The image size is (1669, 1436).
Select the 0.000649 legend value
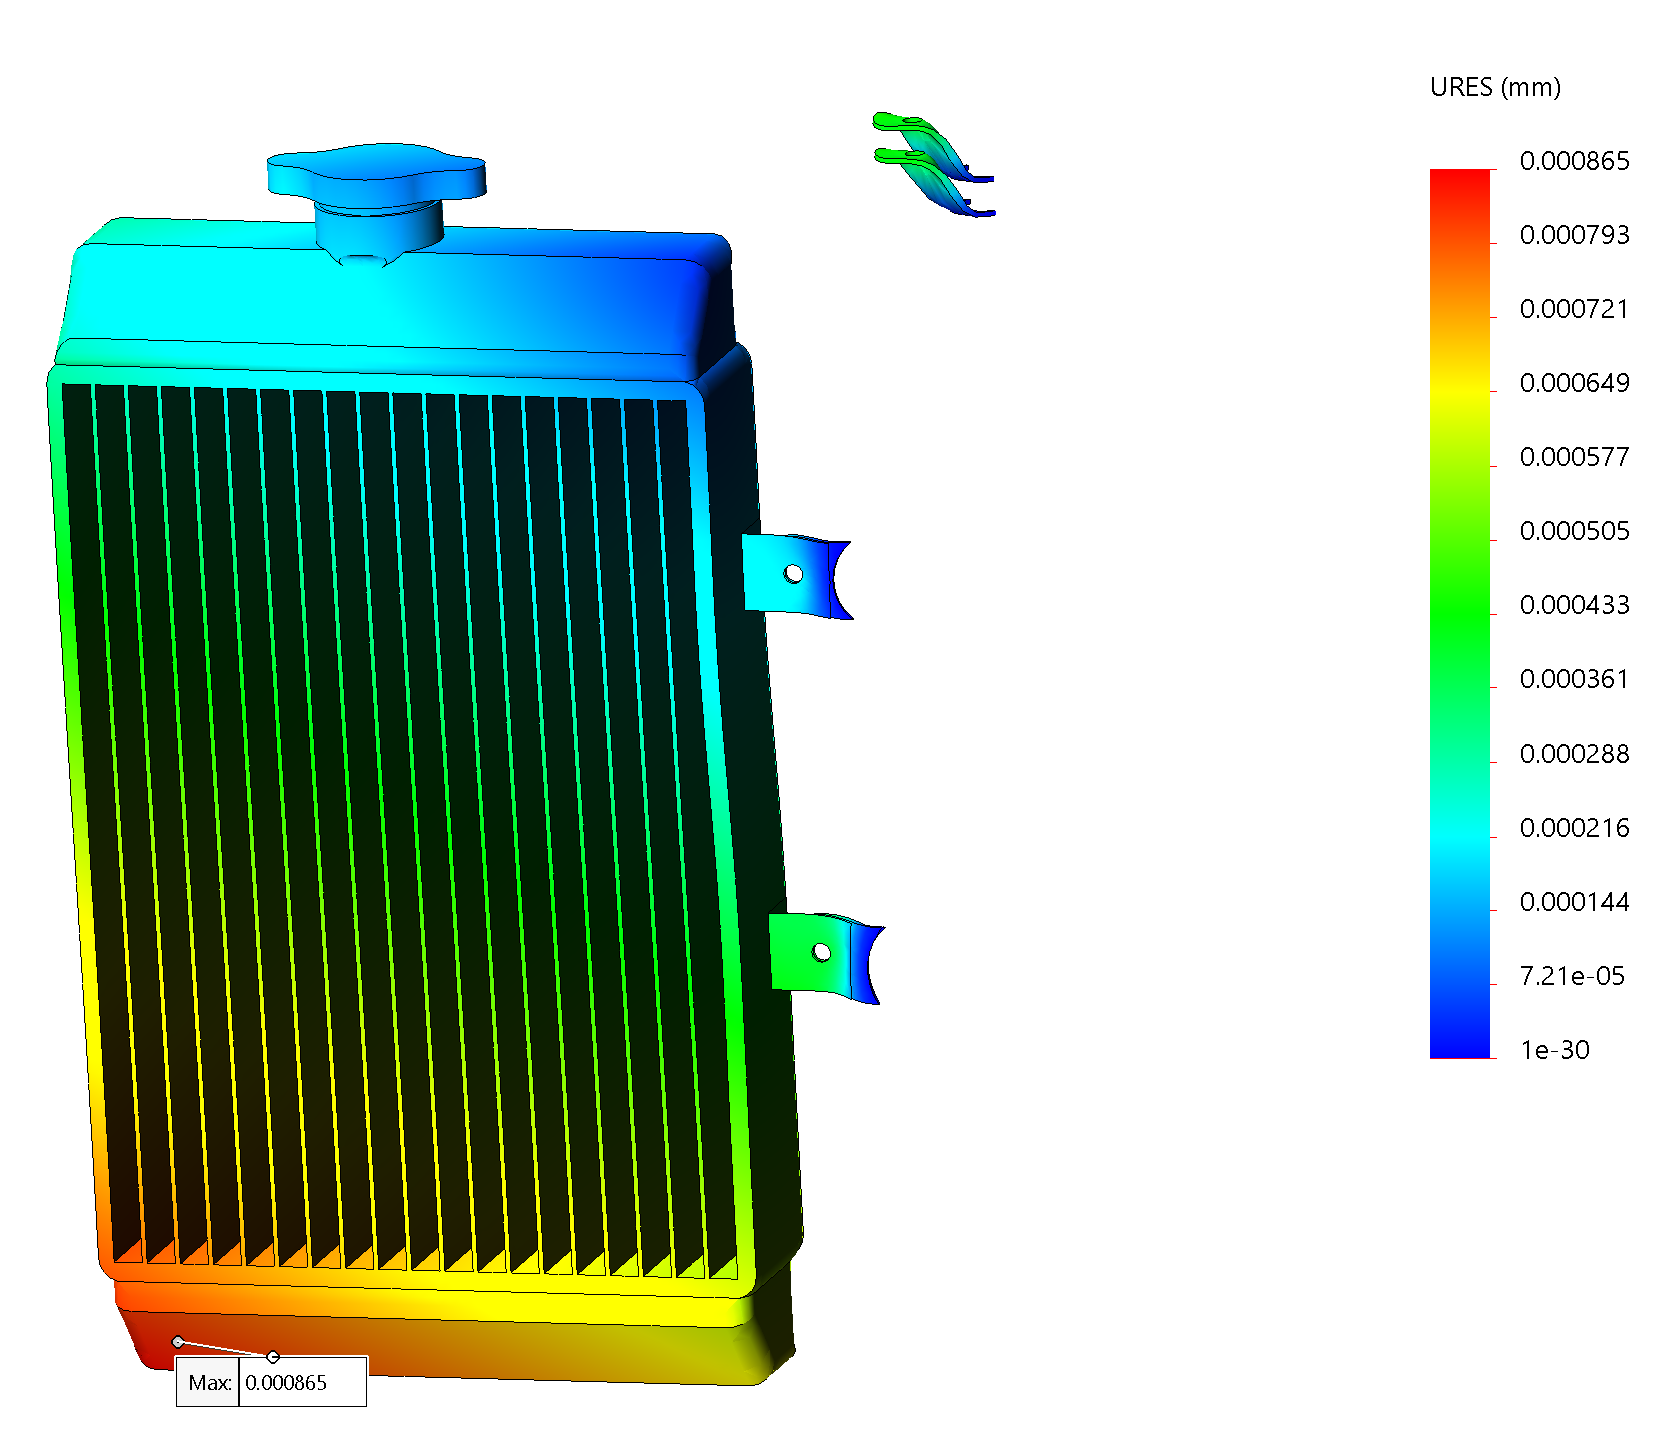tap(1574, 383)
